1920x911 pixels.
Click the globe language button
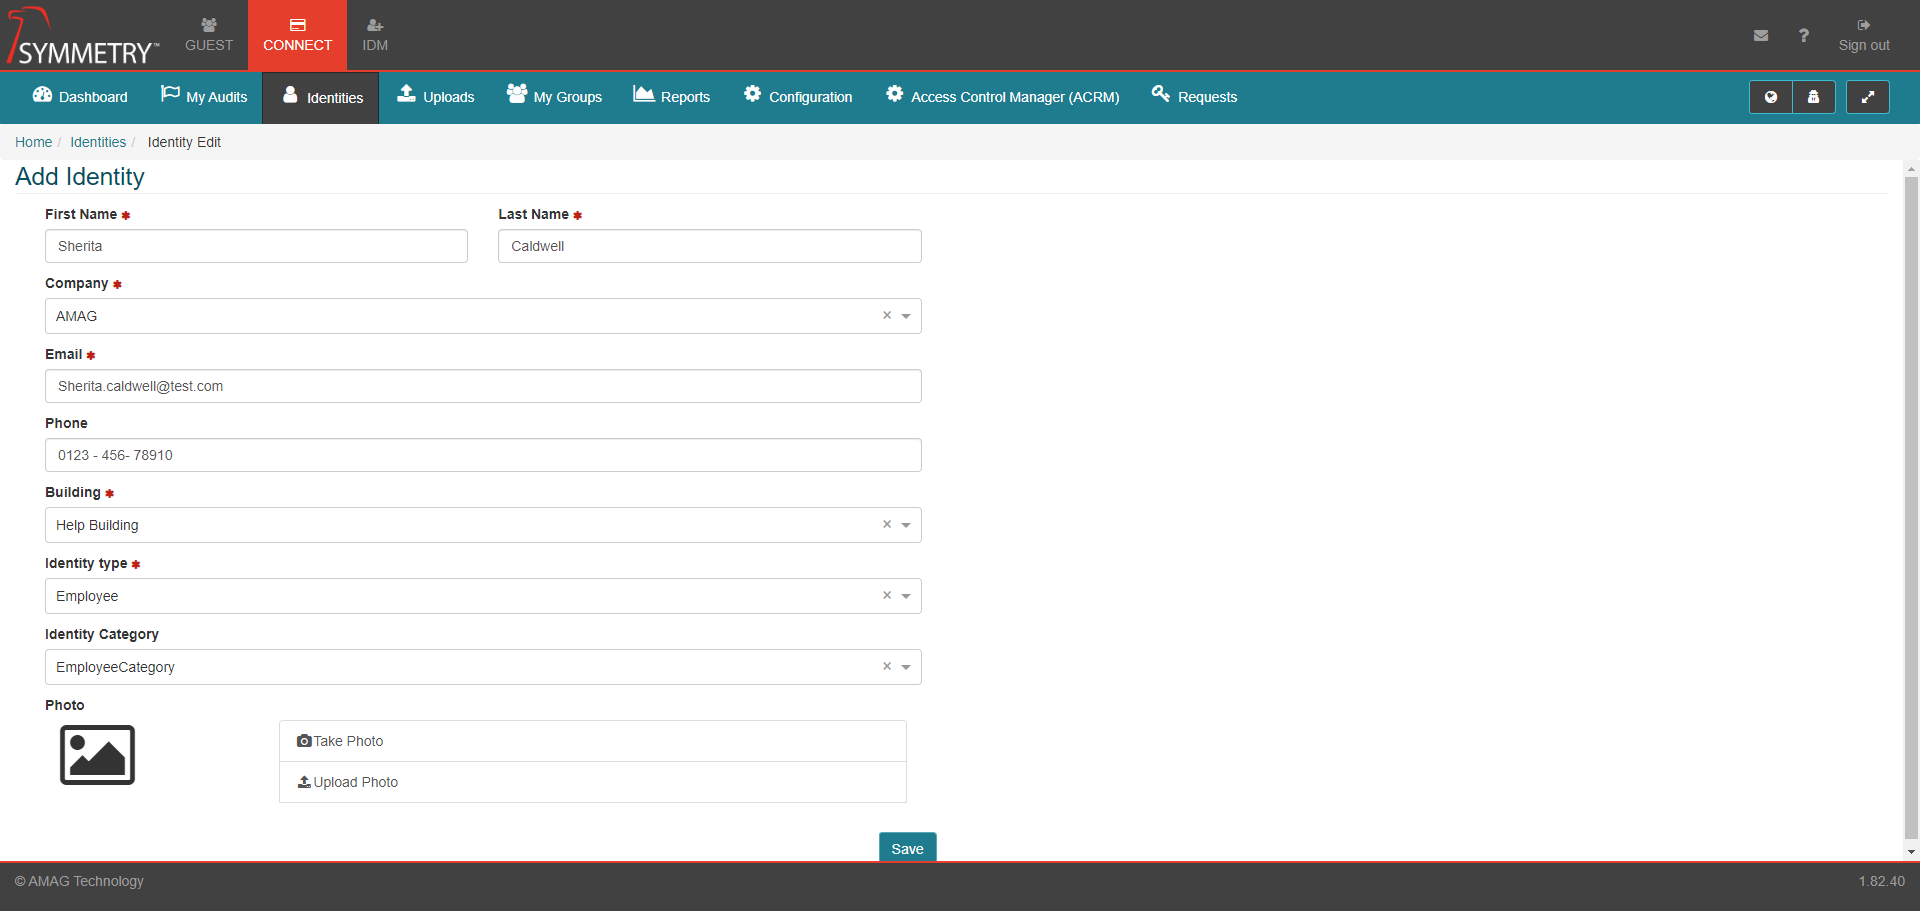[x=1771, y=97]
